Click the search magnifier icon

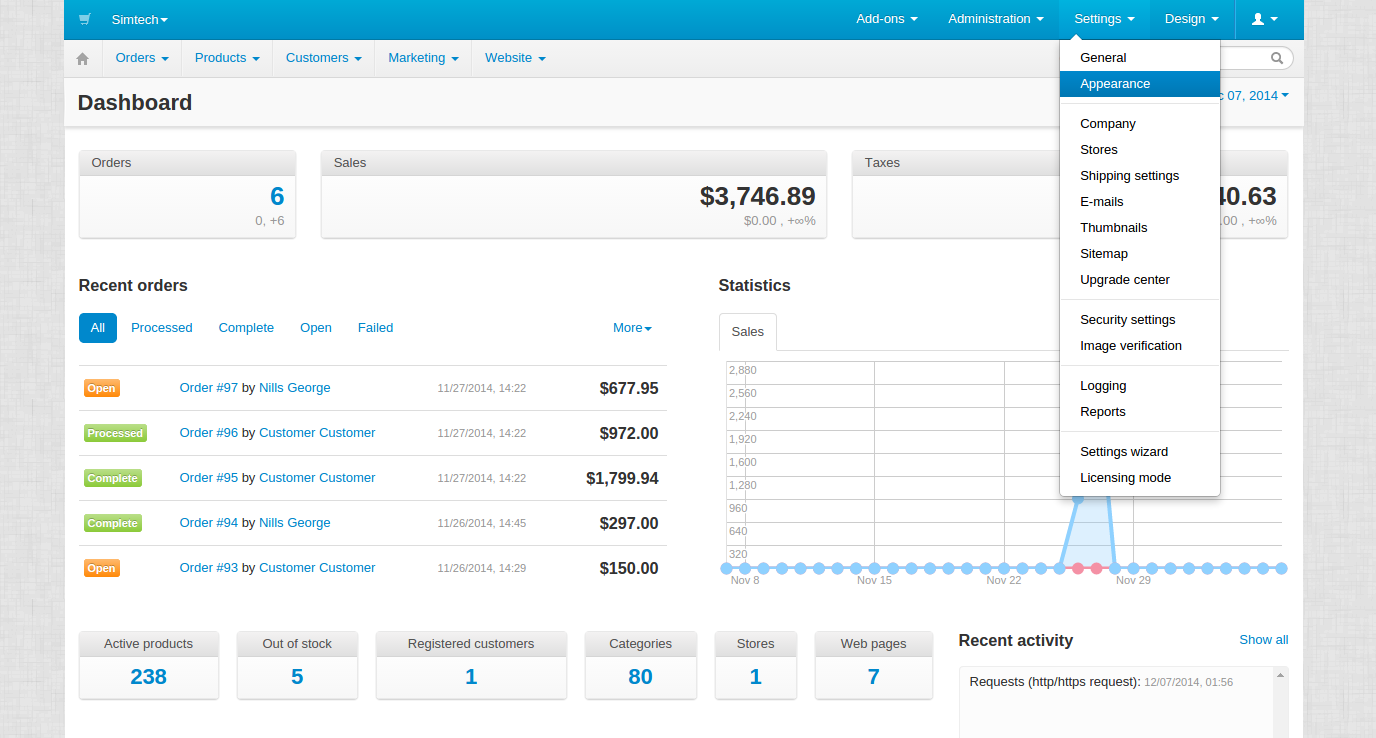1276,58
